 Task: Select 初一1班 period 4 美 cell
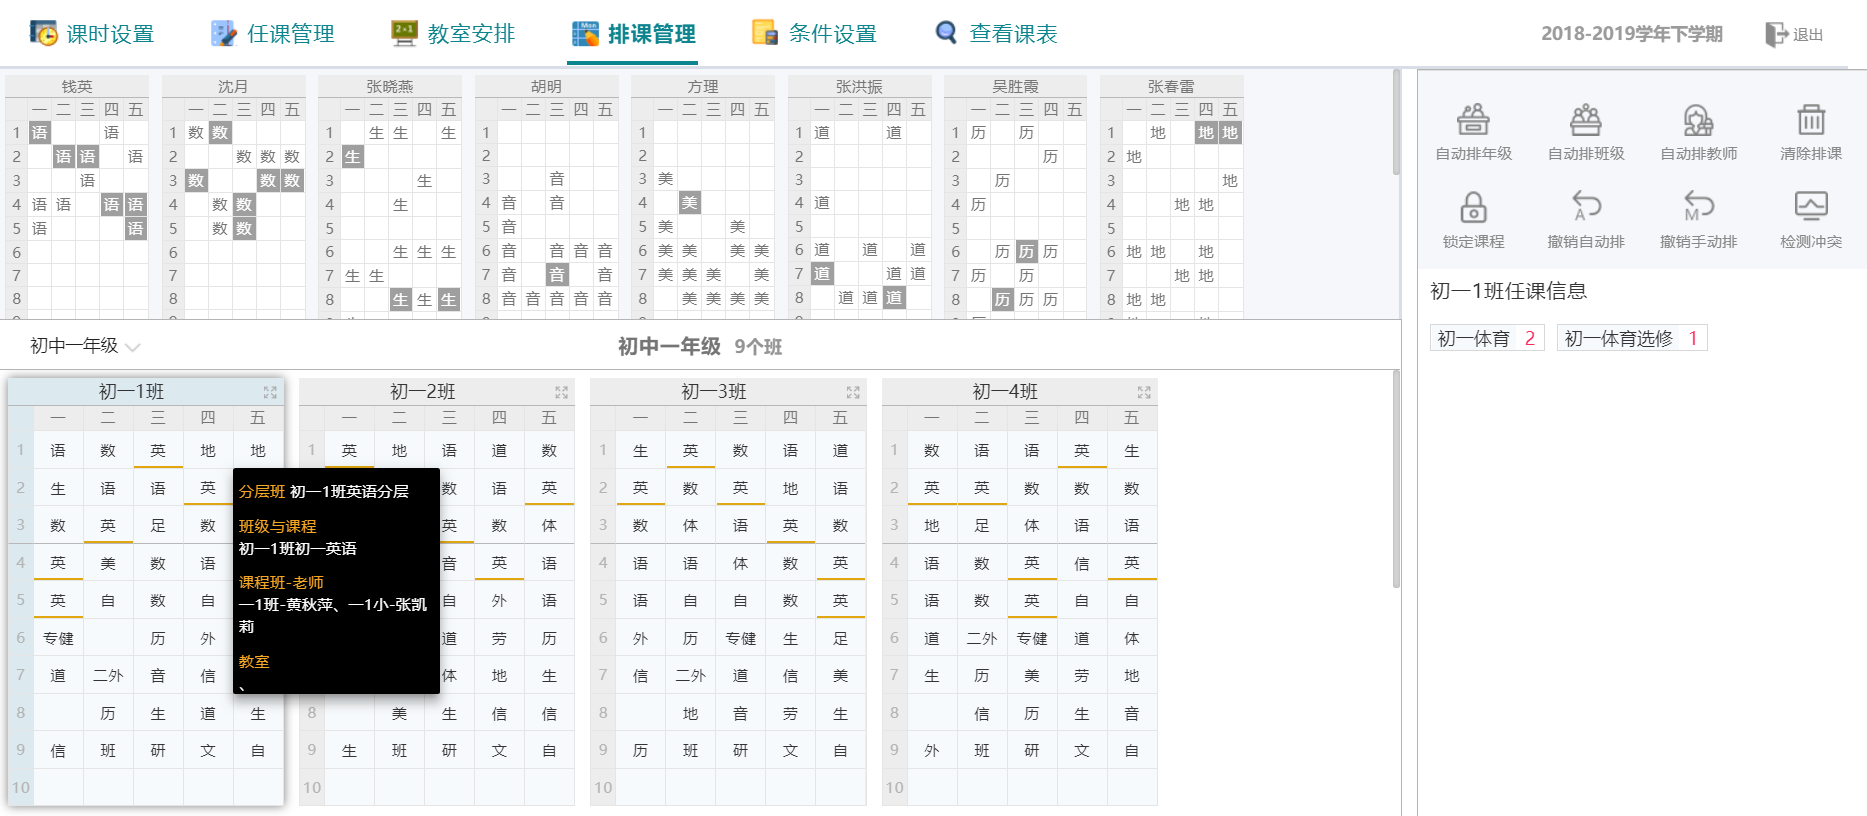point(108,563)
